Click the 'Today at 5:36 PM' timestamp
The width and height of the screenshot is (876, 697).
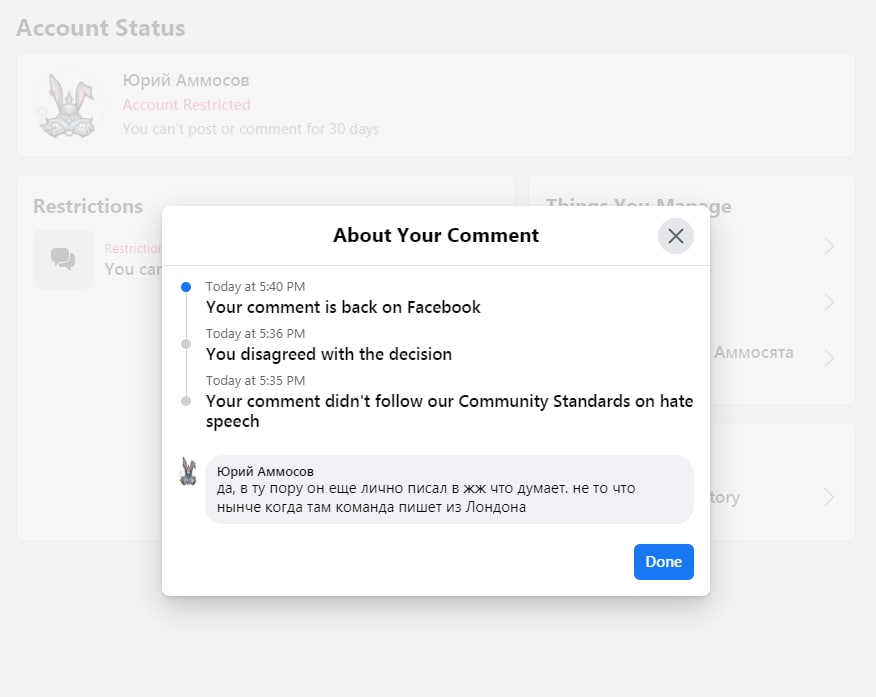click(x=255, y=333)
